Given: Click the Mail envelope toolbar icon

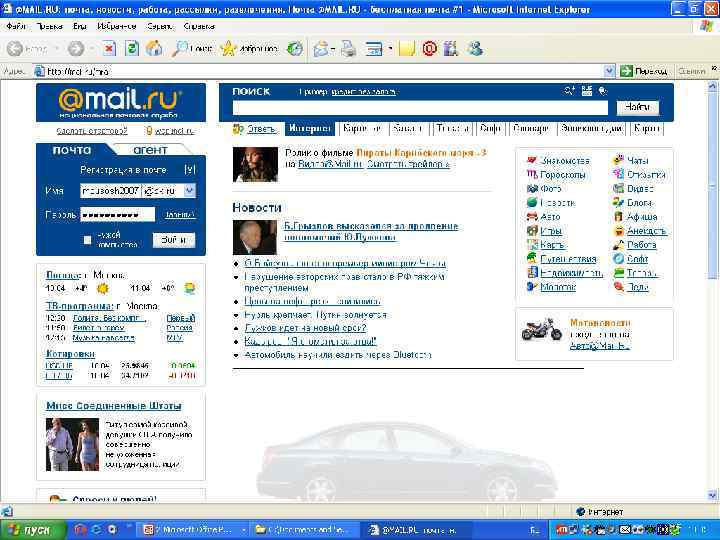Looking at the screenshot, I should [x=321, y=48].
